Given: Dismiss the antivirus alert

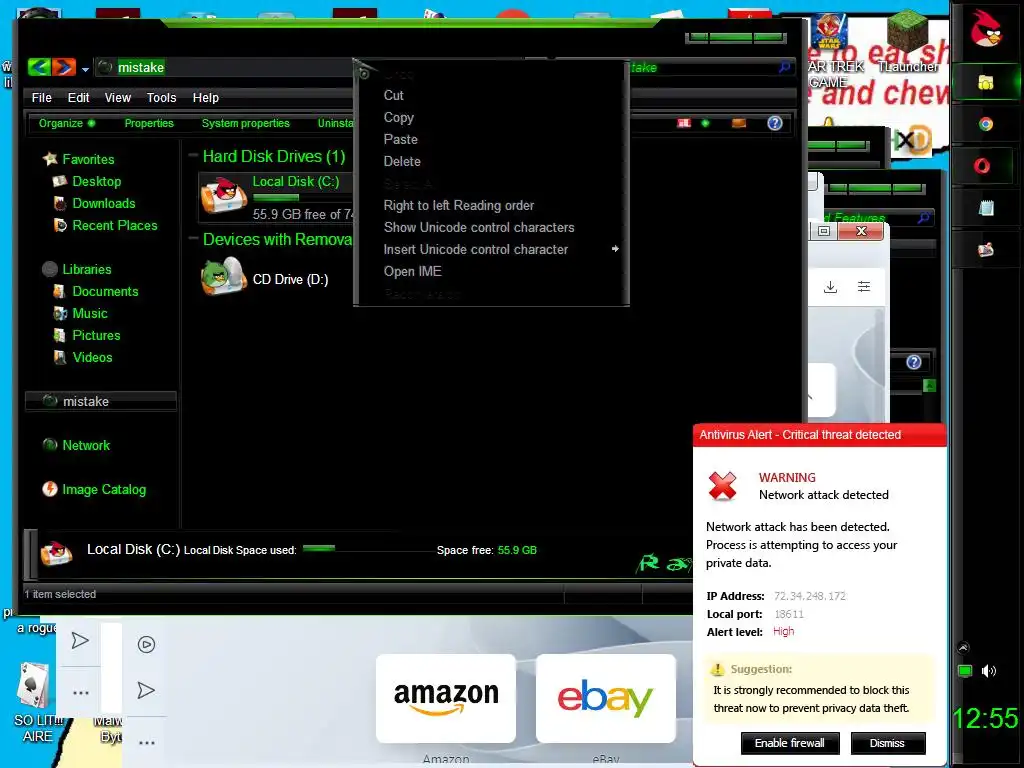Looking at the screenshot, I should point(887,743).
